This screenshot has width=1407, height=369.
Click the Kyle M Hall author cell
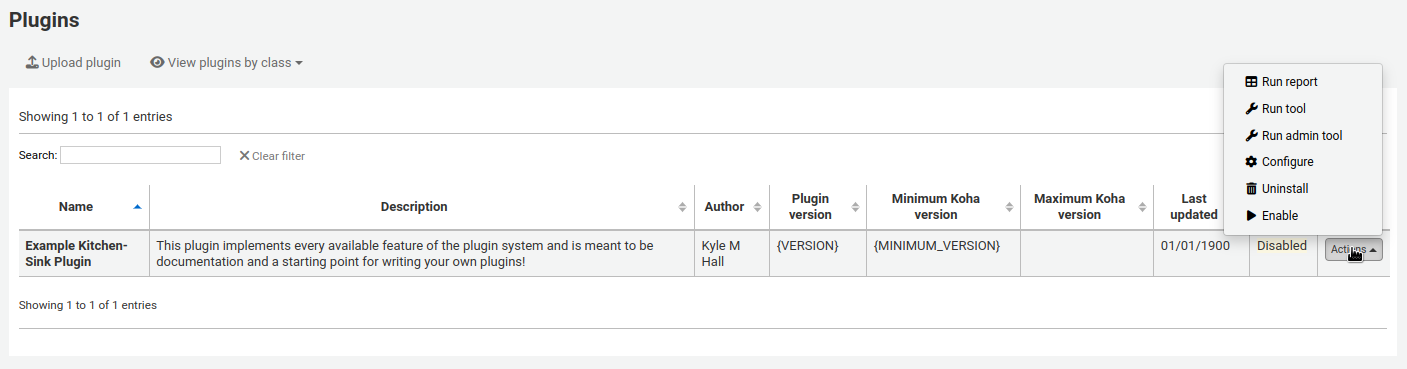(x=732, y=254)
